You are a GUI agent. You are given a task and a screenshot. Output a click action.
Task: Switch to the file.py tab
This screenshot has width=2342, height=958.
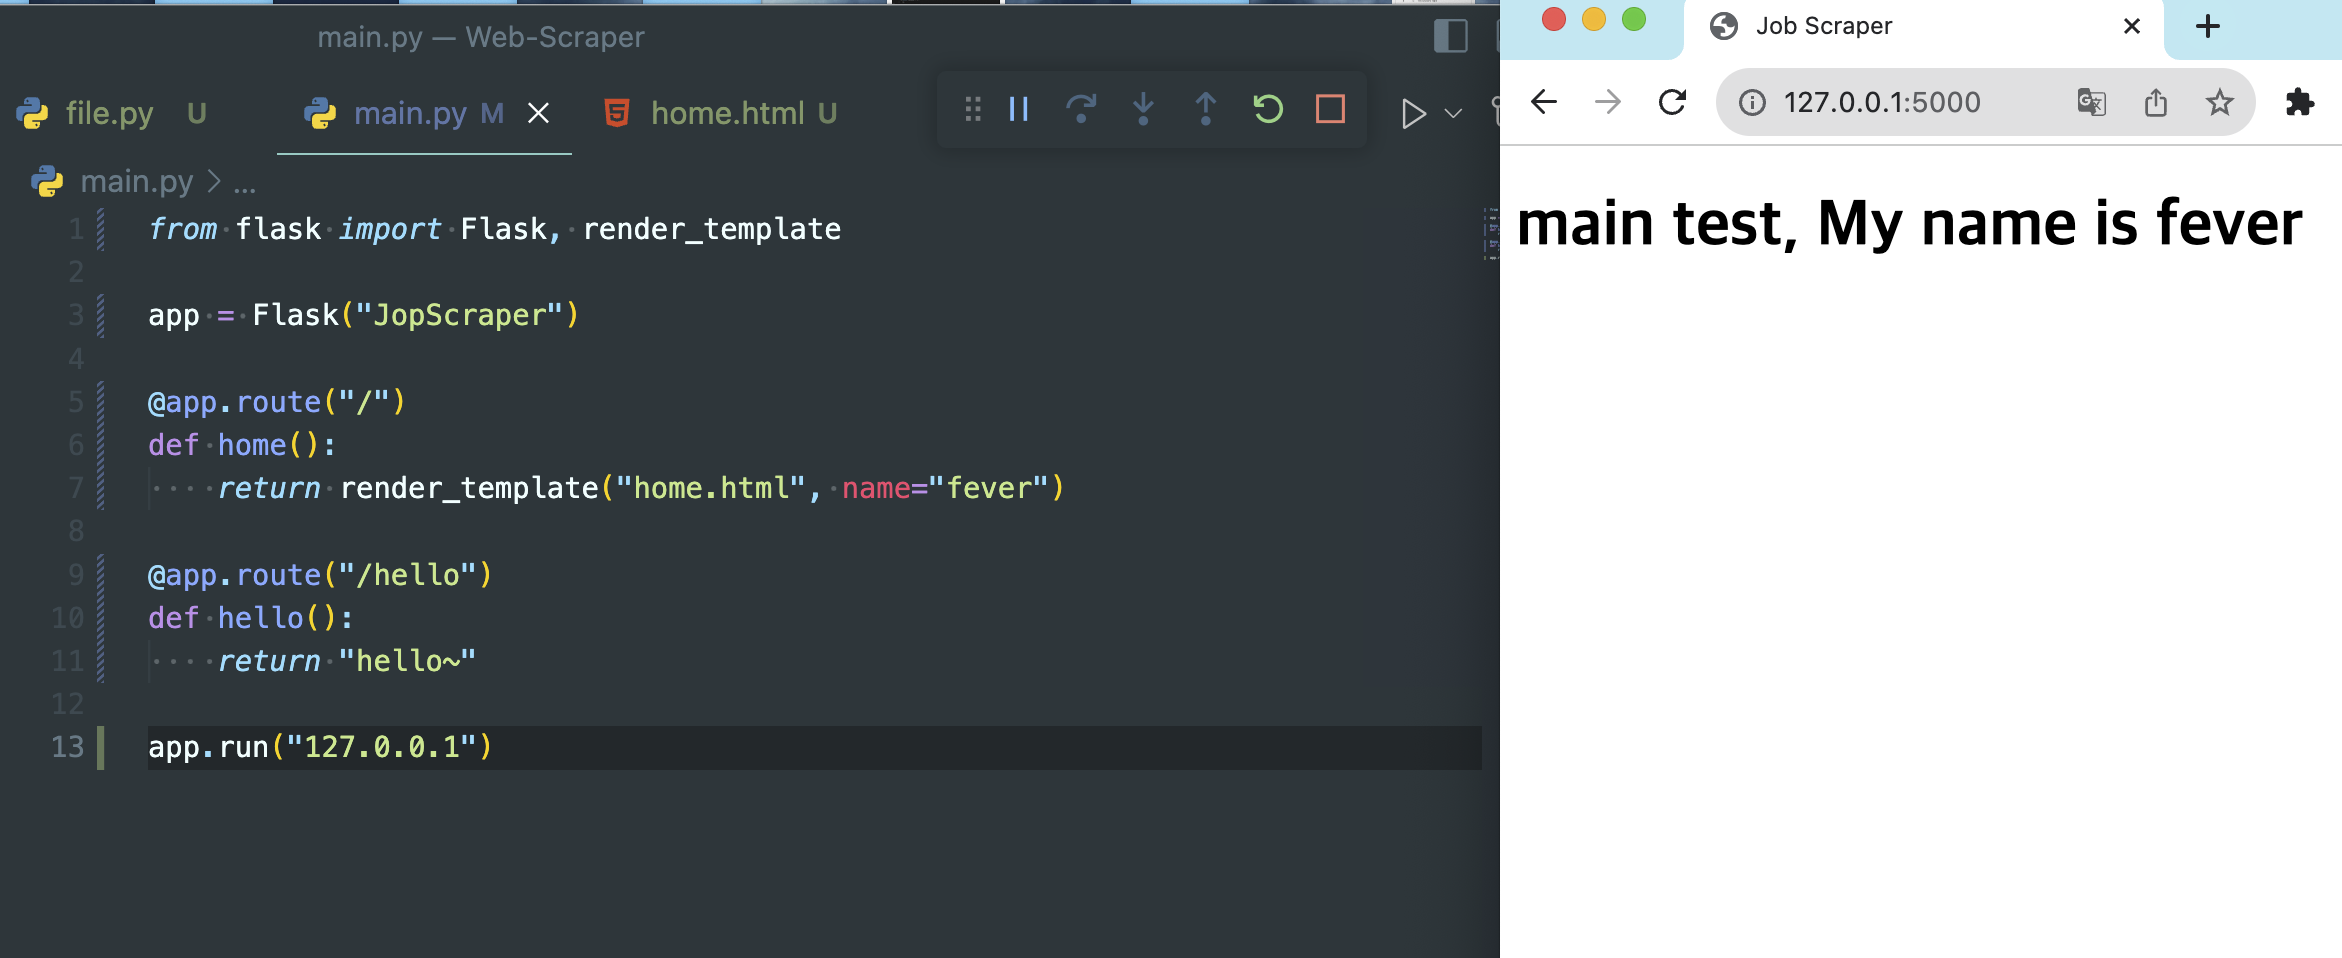coord(112,113)
